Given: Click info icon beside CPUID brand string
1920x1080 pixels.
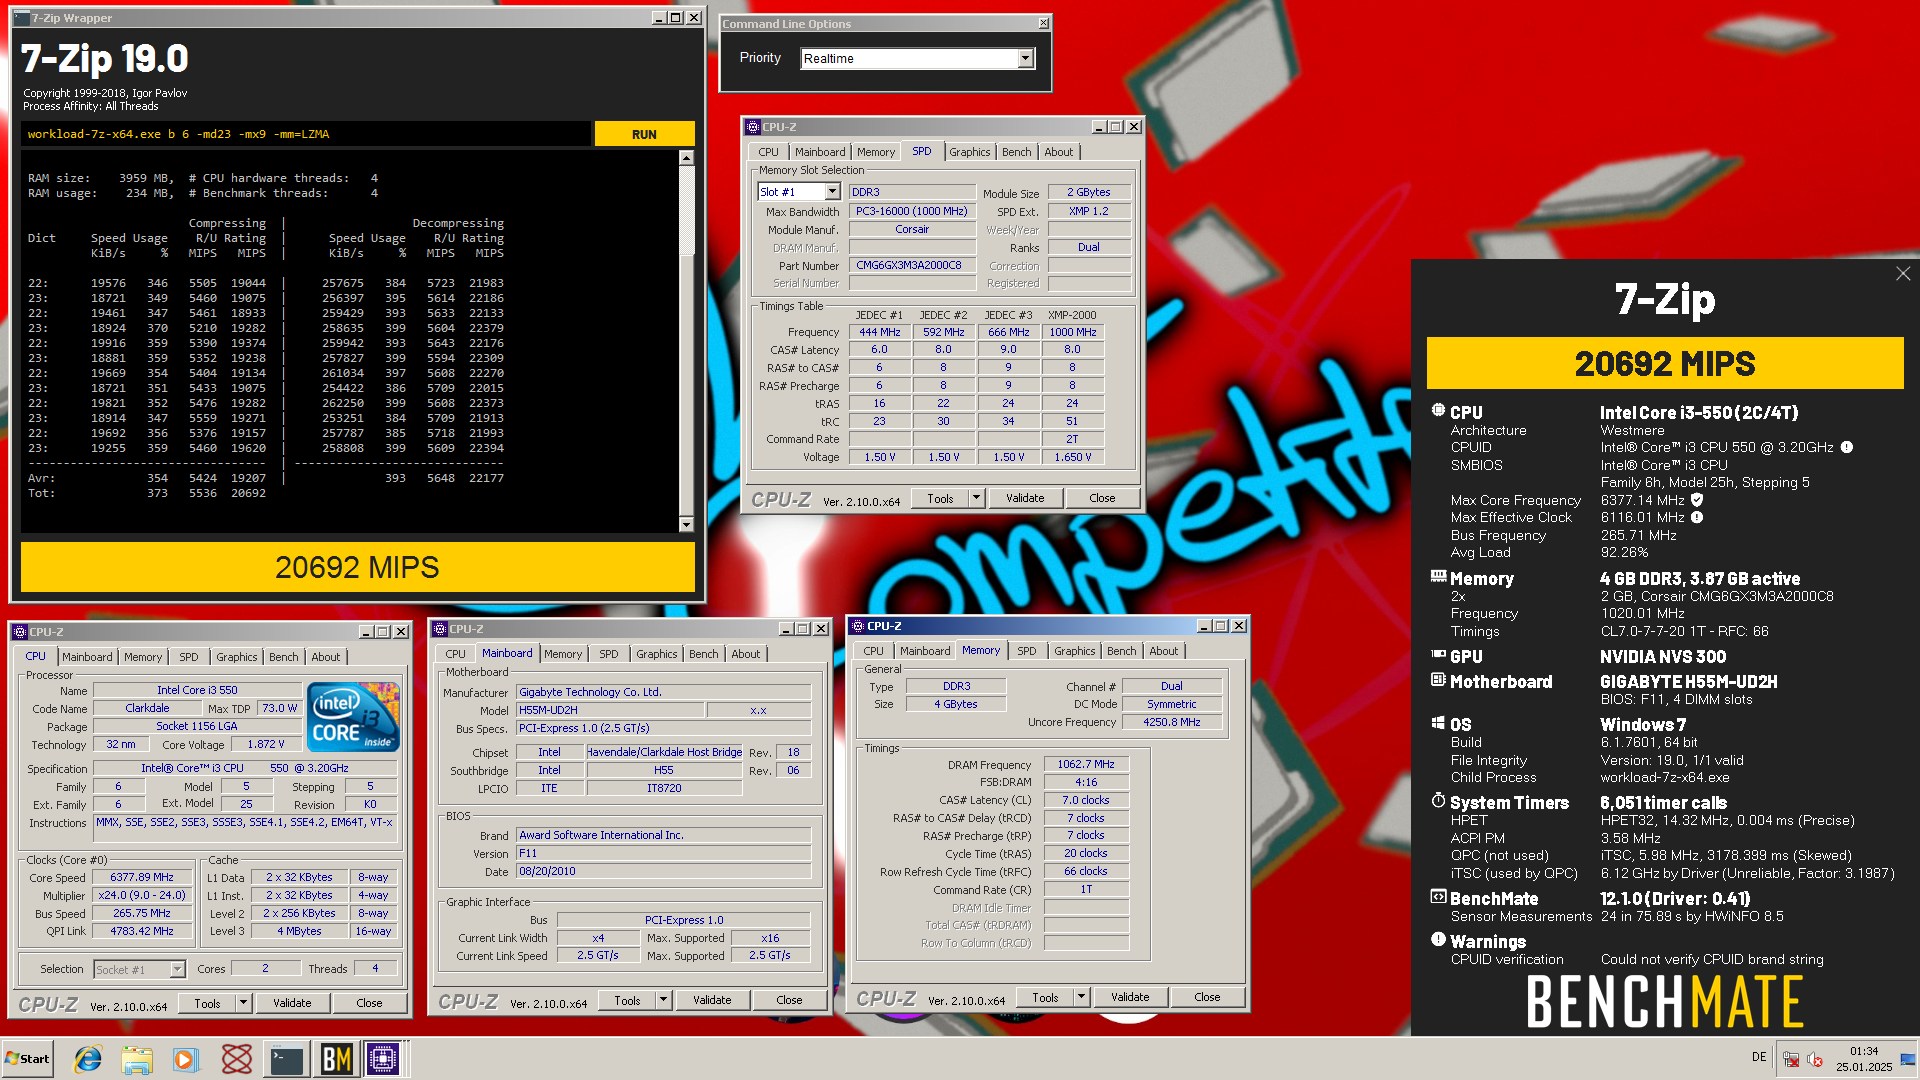Looking at the screenshot, I should (x=1847, y=447).
